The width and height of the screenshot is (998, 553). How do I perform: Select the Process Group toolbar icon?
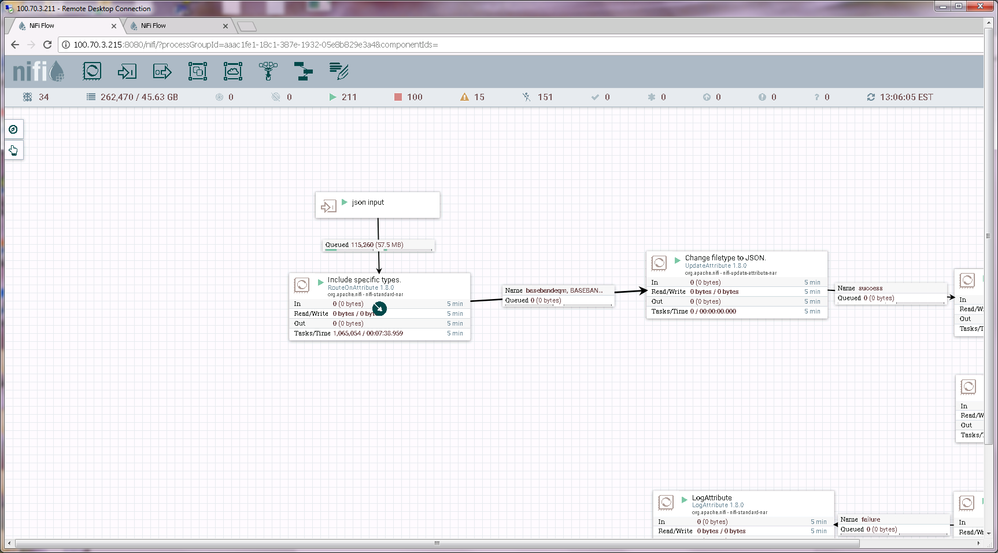click(x=197, y=71)
